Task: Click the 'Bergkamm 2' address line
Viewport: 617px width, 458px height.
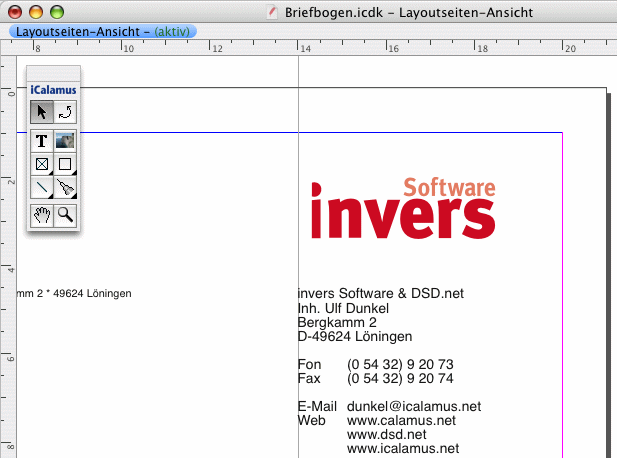Action: point(337,323)
